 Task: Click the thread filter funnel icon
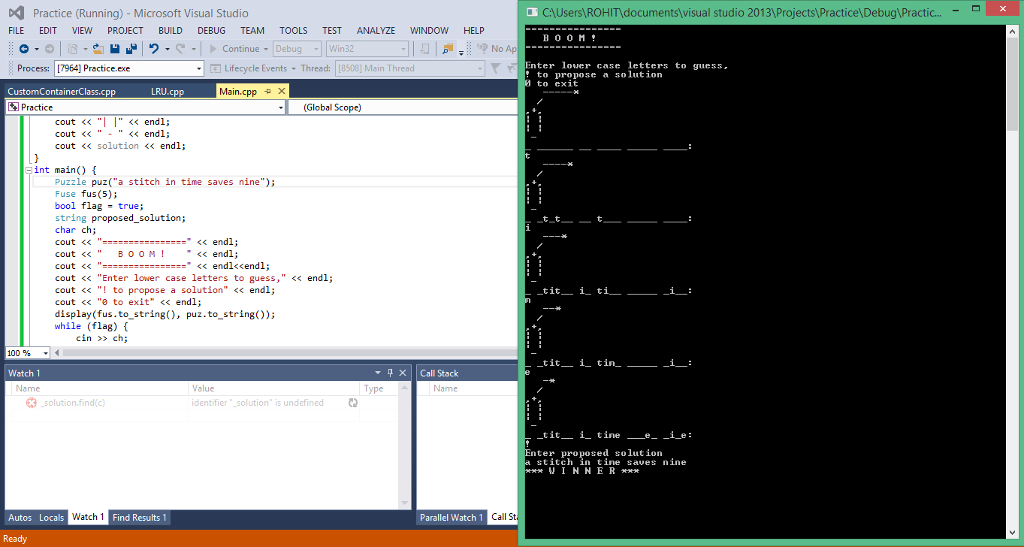click(495, 69)
